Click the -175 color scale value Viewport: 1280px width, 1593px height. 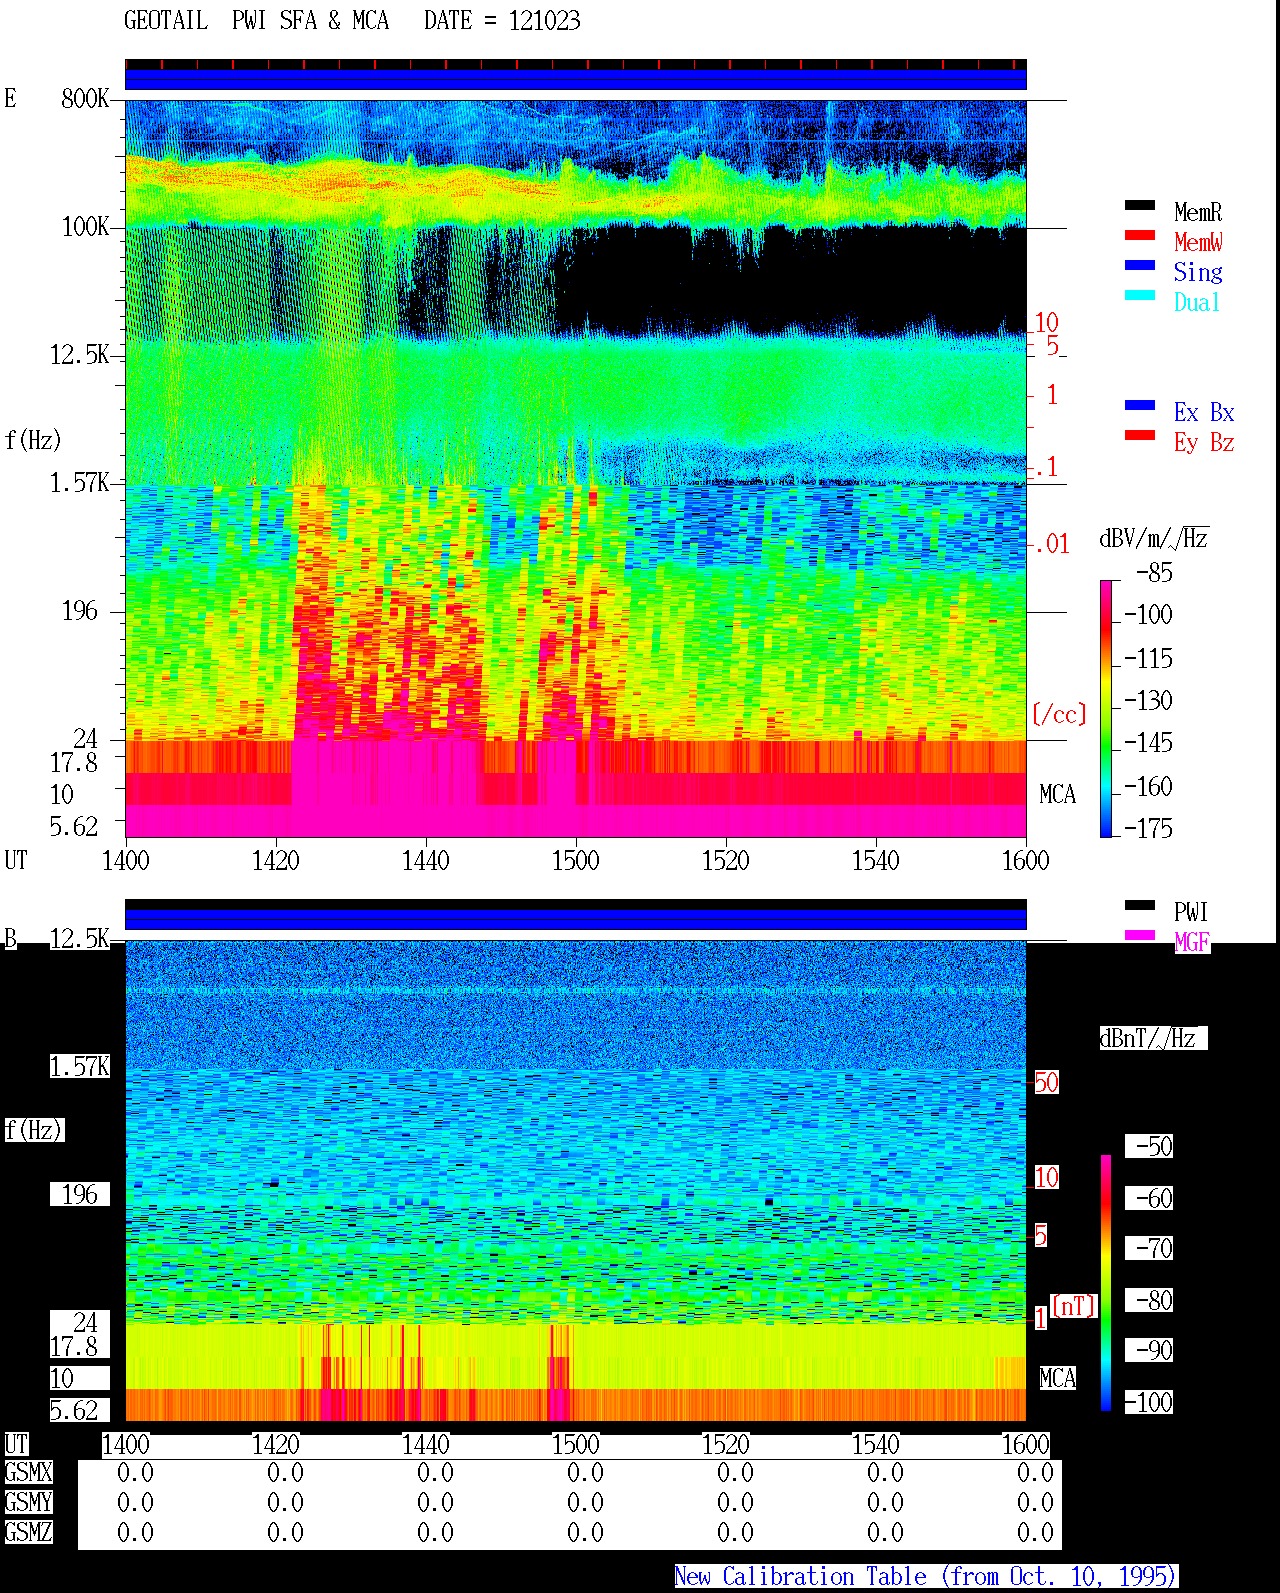[1148, 828]
